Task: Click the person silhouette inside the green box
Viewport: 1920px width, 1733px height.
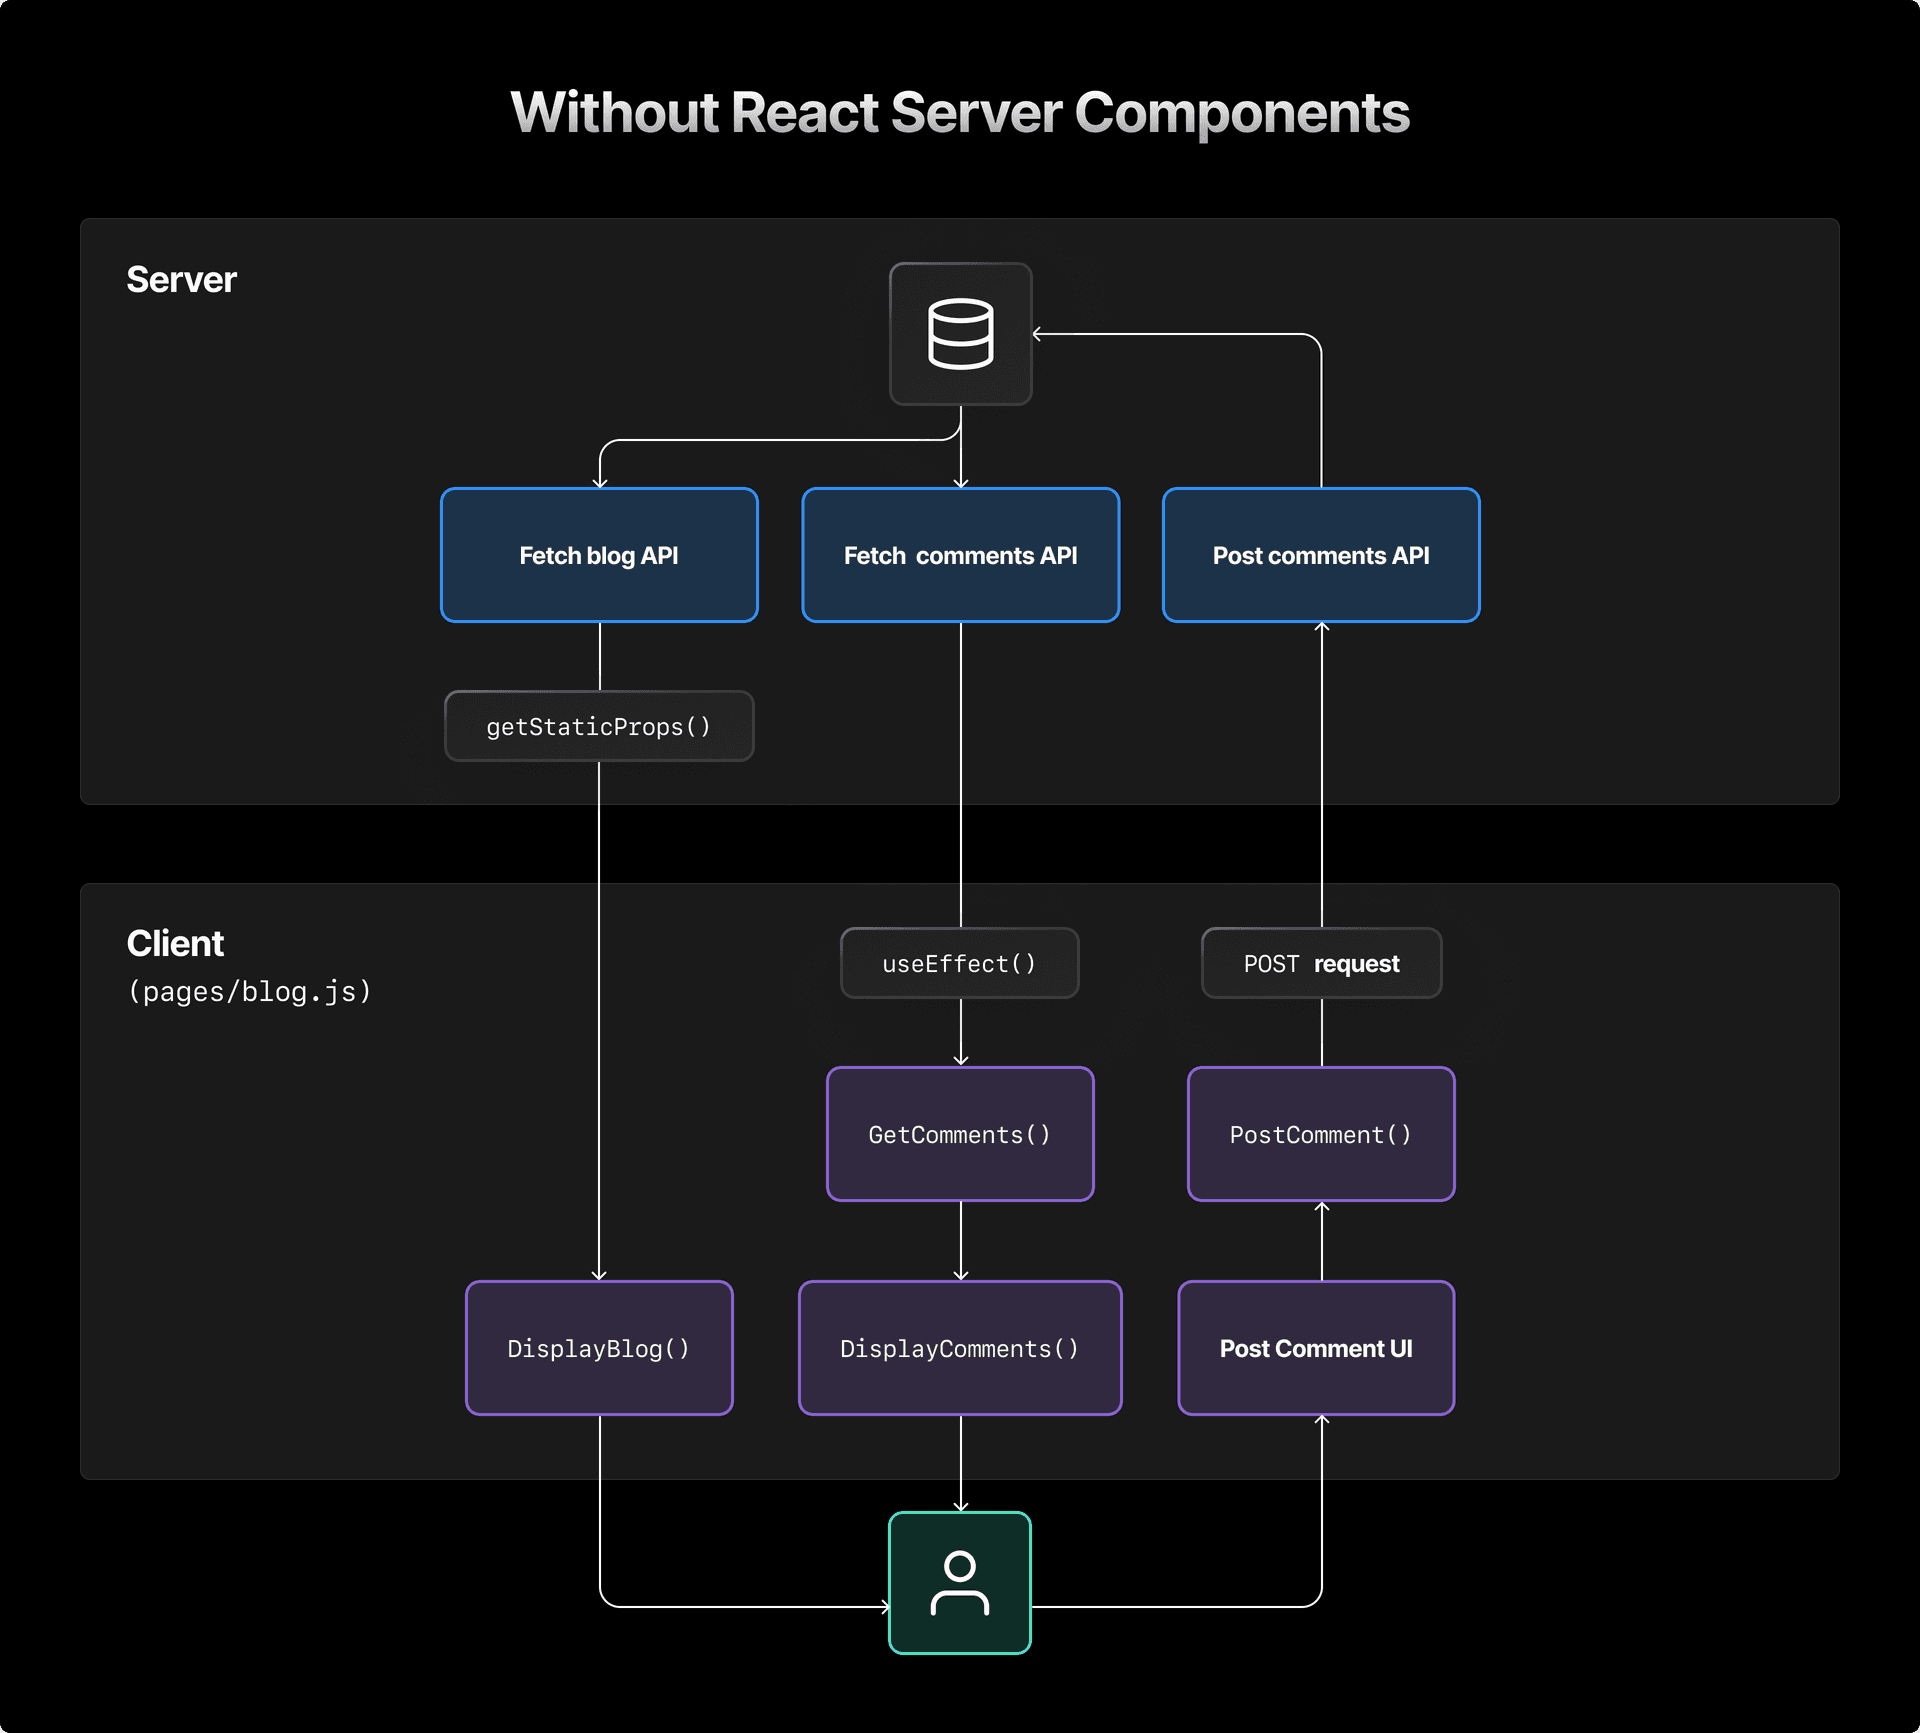Action: 958,1583
